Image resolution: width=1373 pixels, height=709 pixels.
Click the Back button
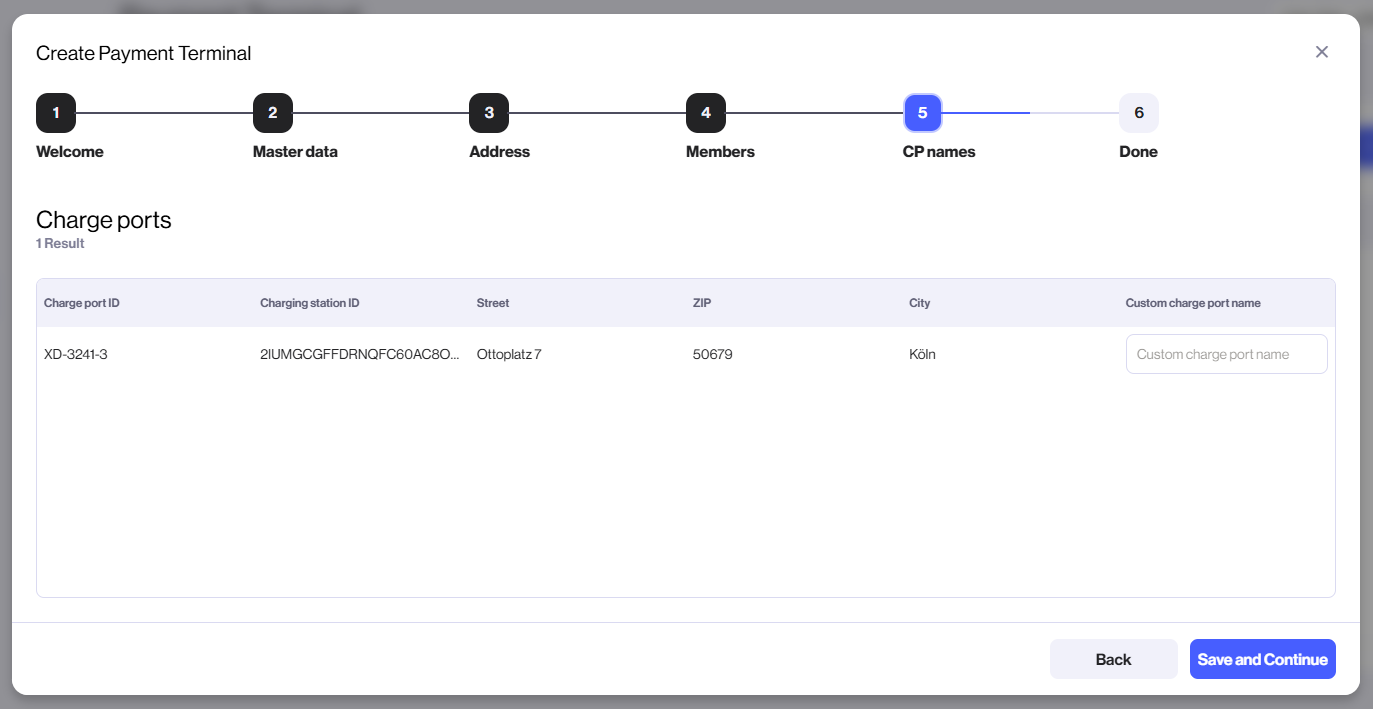pos(1113,659)
